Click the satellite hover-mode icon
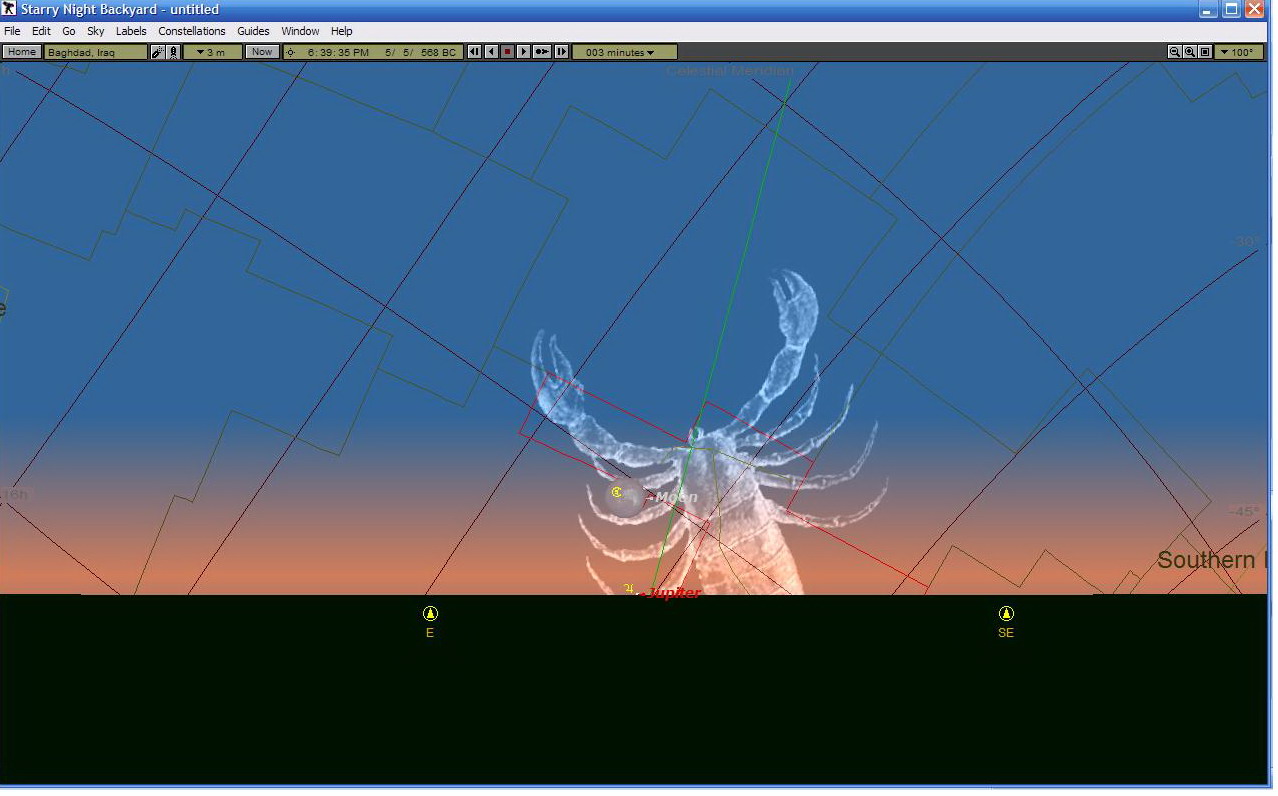Image resolution: width=1278 pixels, height=796 pixels. 158,52
